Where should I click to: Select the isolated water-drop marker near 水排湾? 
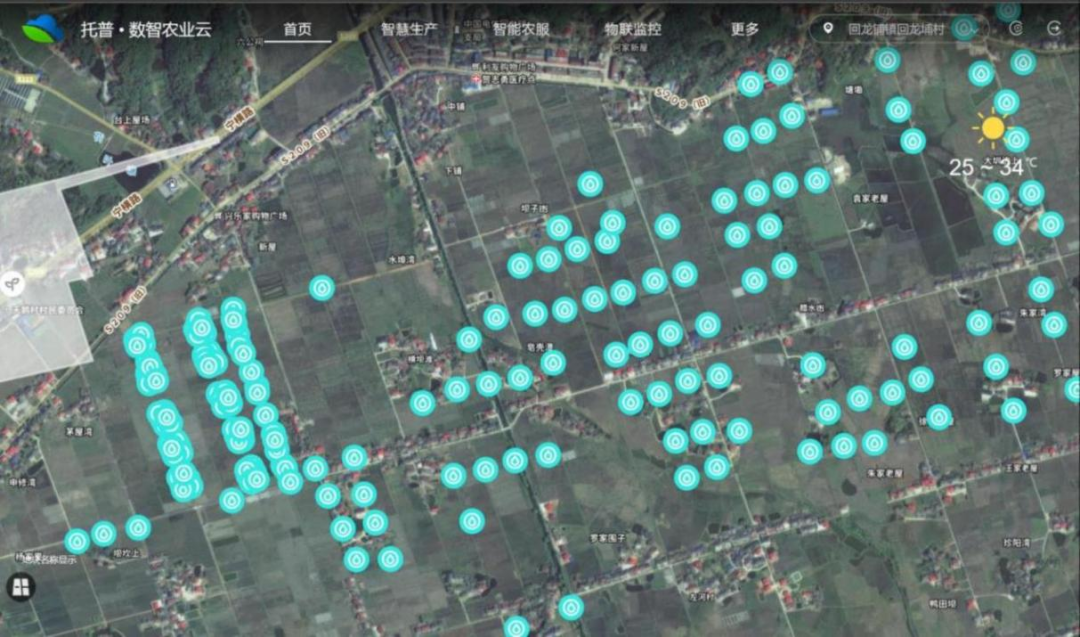tap(321, 288)
